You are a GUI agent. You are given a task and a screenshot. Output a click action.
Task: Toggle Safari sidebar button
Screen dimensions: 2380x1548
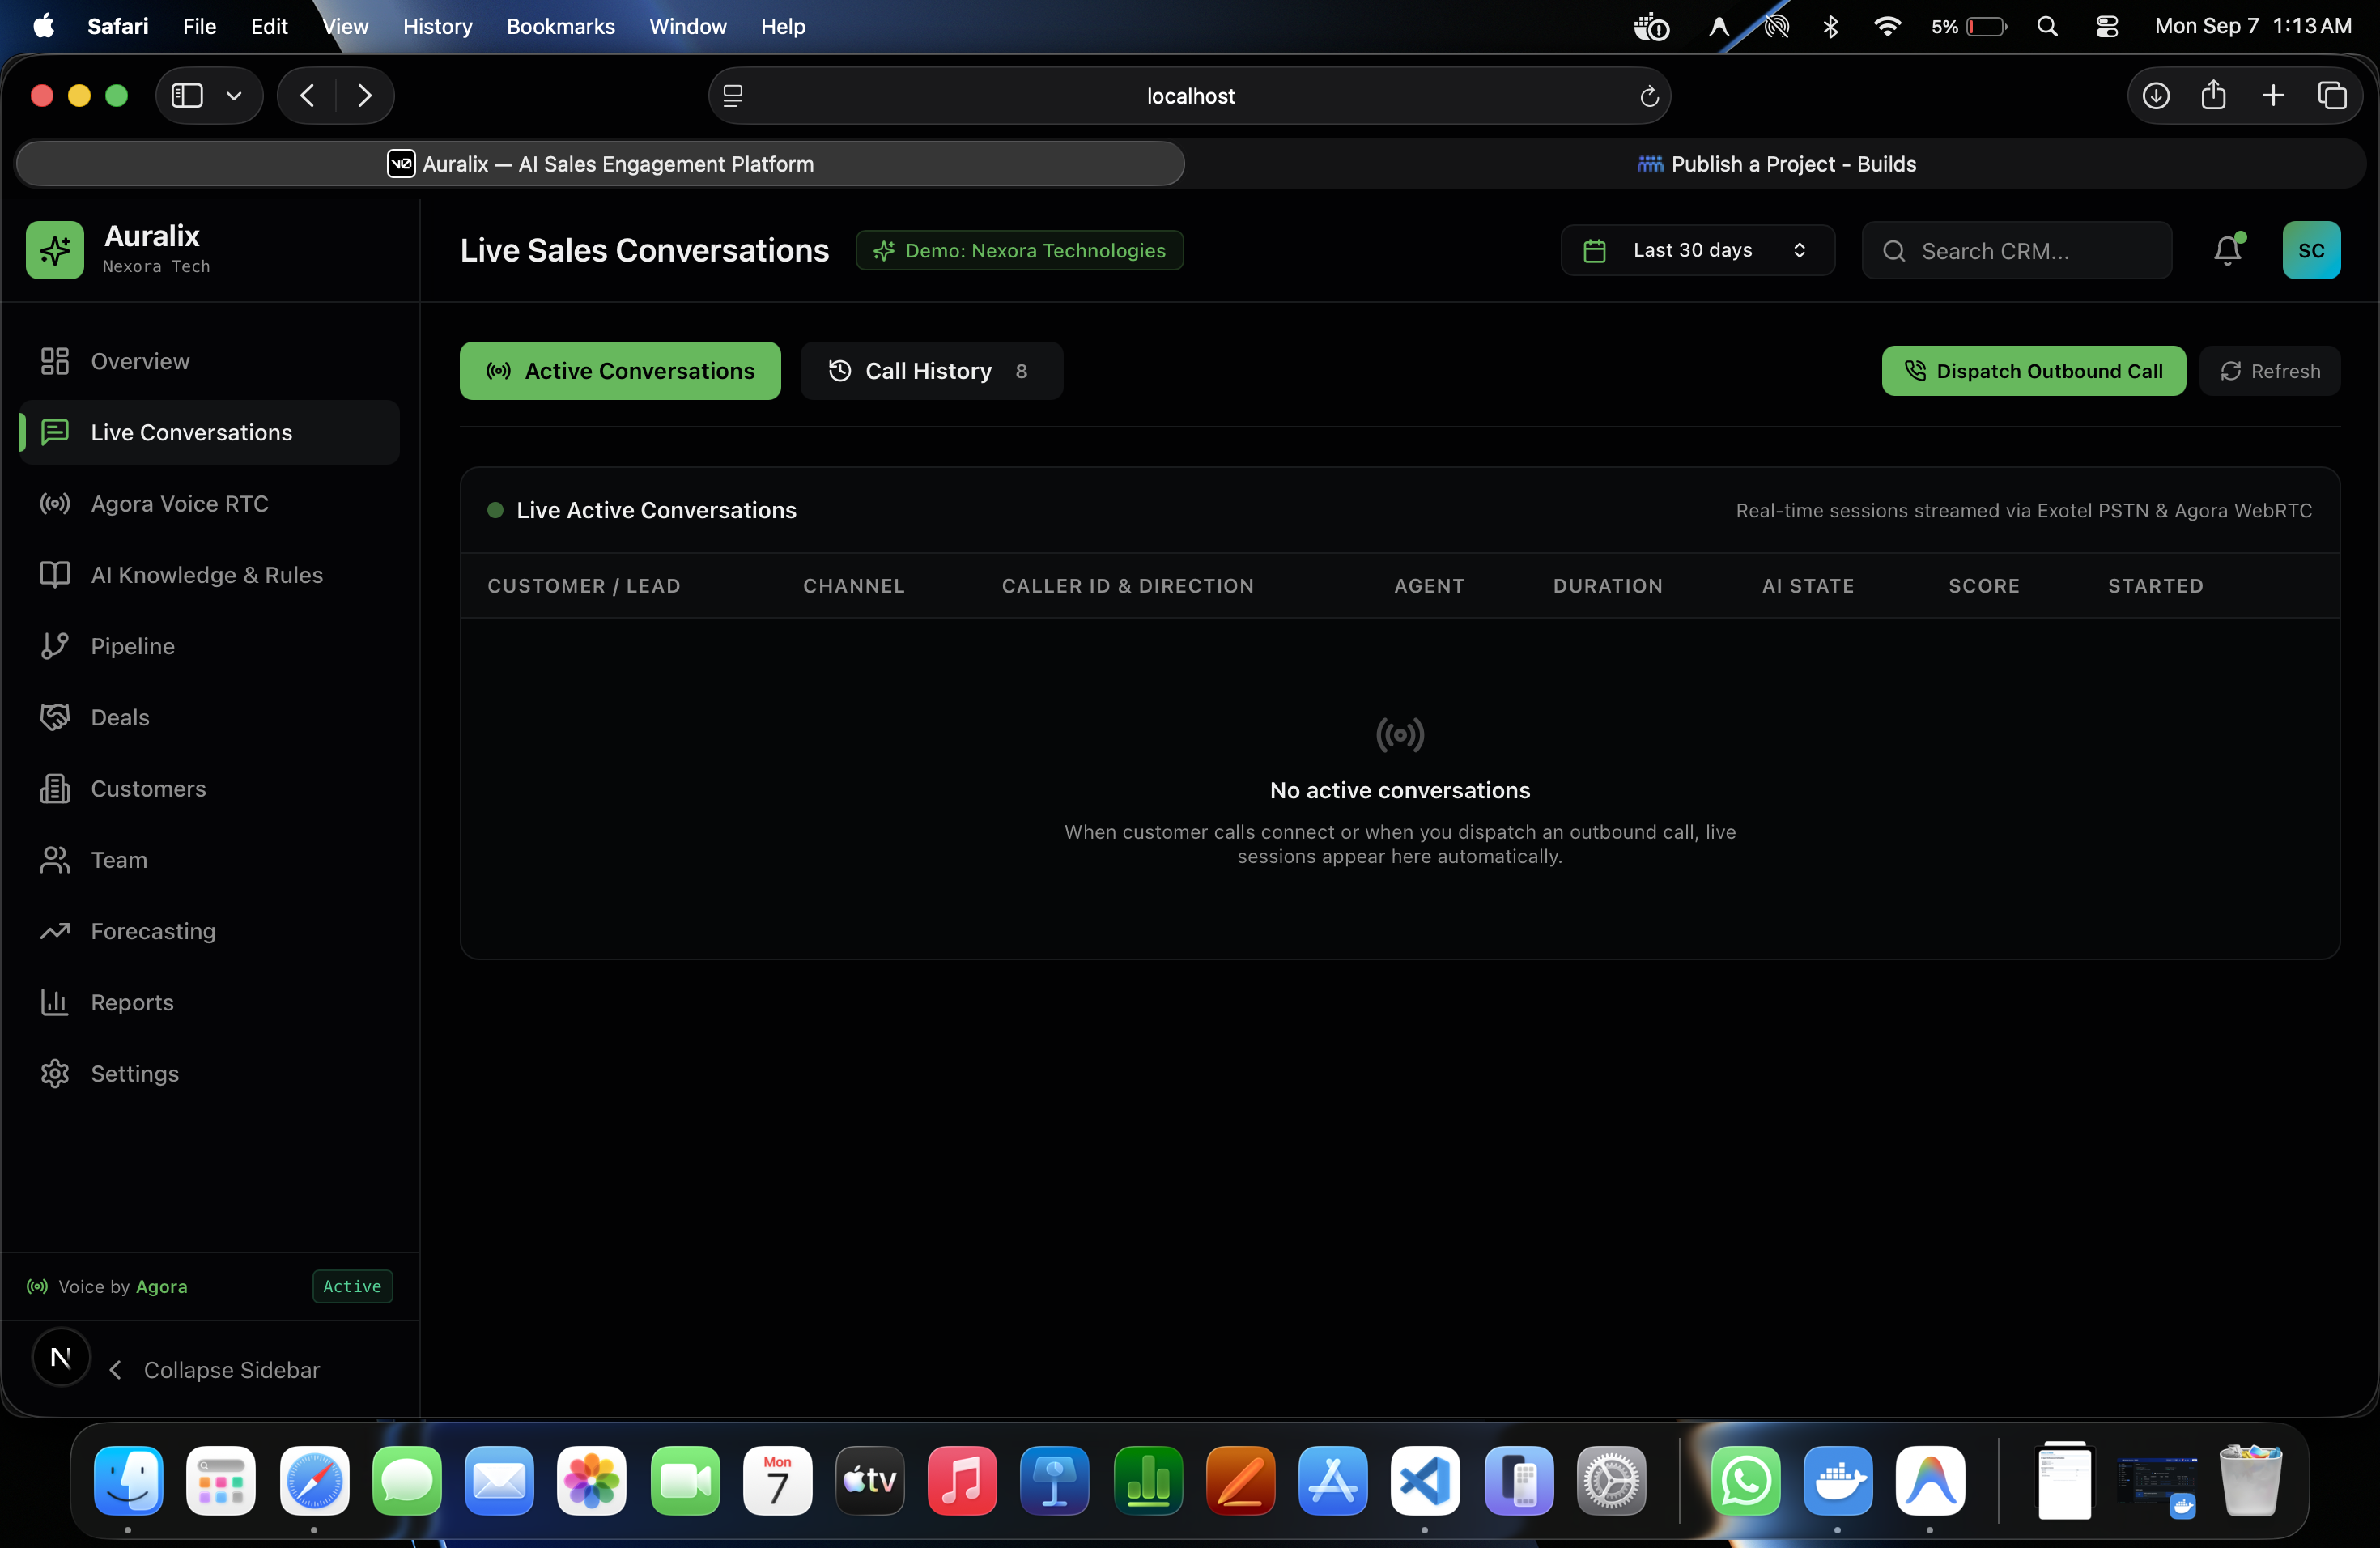(187, 95)
